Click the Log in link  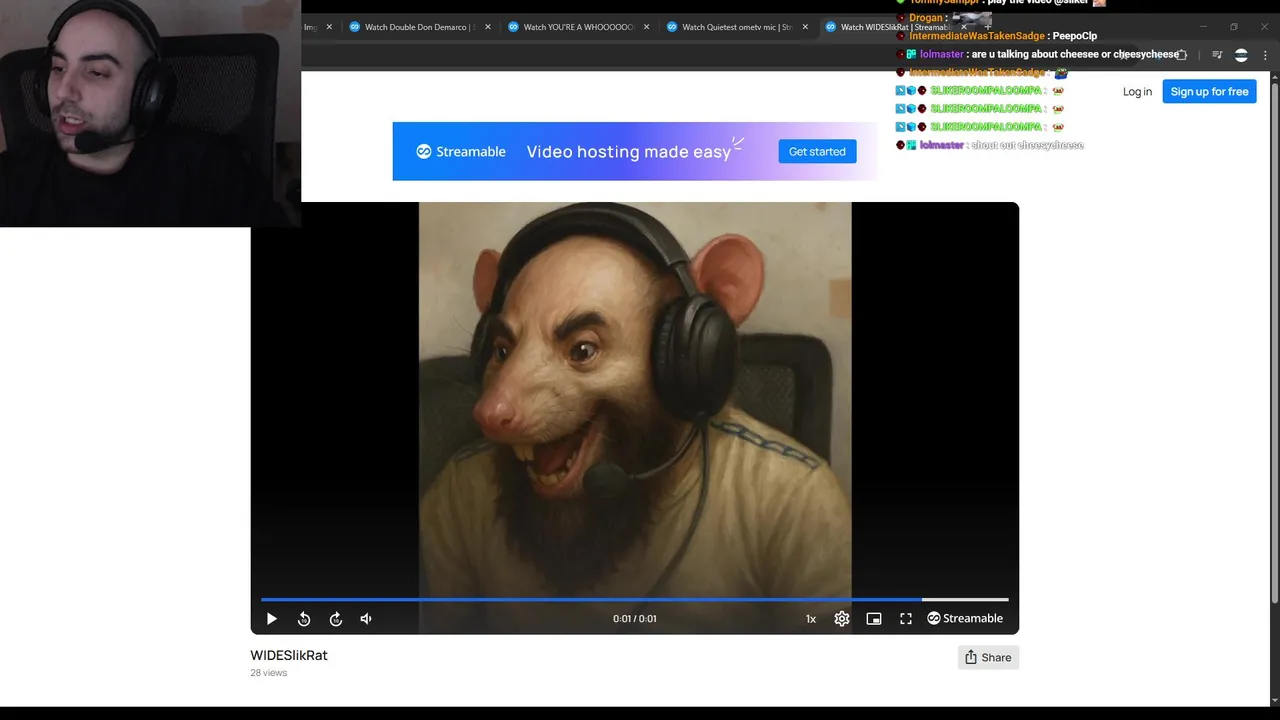pyautogui.click(x=1137, y=92)
